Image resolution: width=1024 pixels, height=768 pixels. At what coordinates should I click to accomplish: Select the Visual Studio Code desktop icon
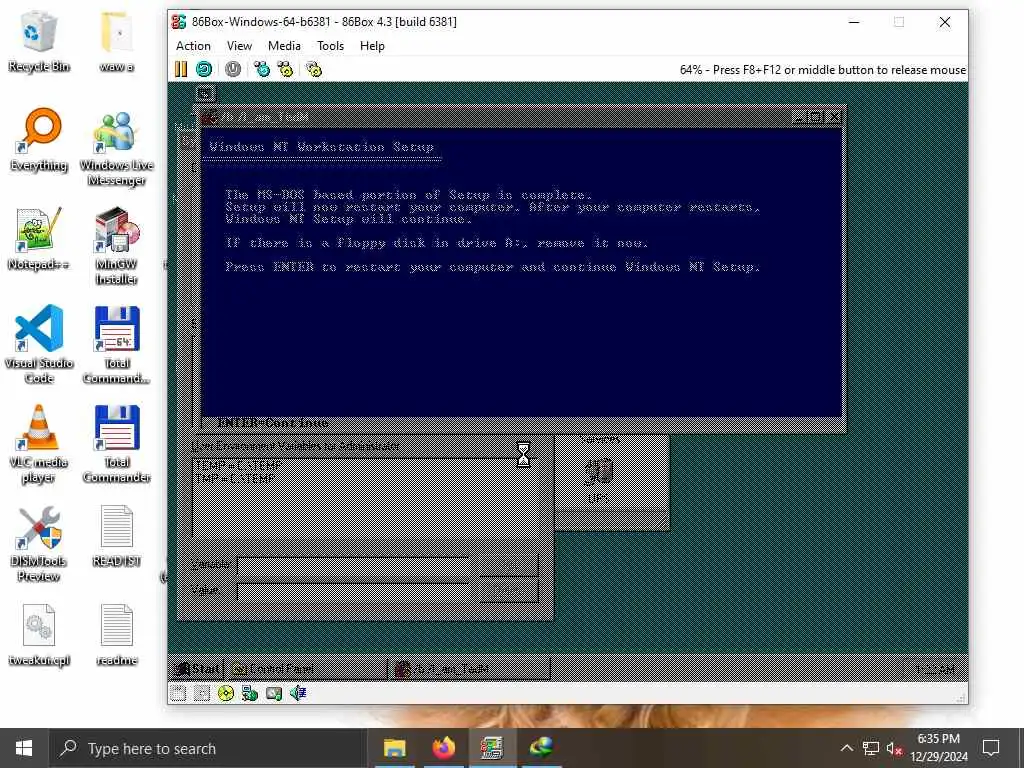39,345
